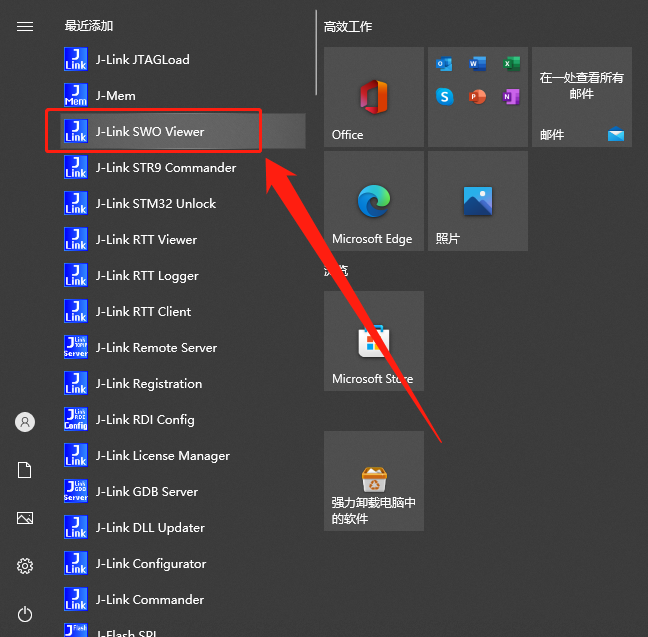Image resolution: width=648 pixels, height=637 pixels.
Task: Open the Documents sidebar icon
Action: point(25,470)
